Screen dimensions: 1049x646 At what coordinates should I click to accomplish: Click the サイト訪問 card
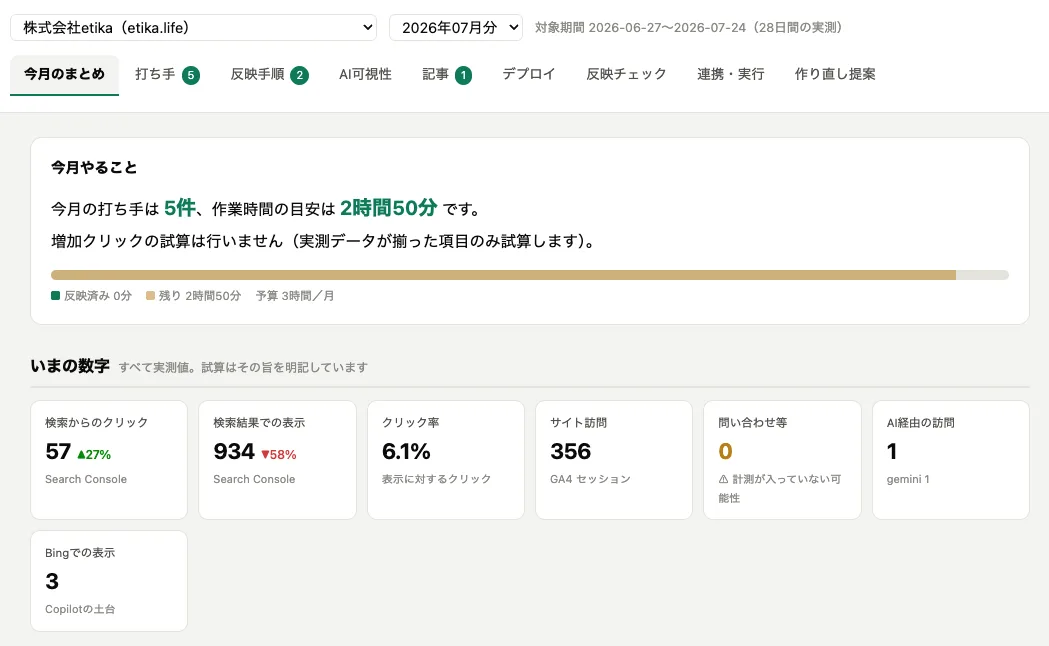[x=613, y=460]
